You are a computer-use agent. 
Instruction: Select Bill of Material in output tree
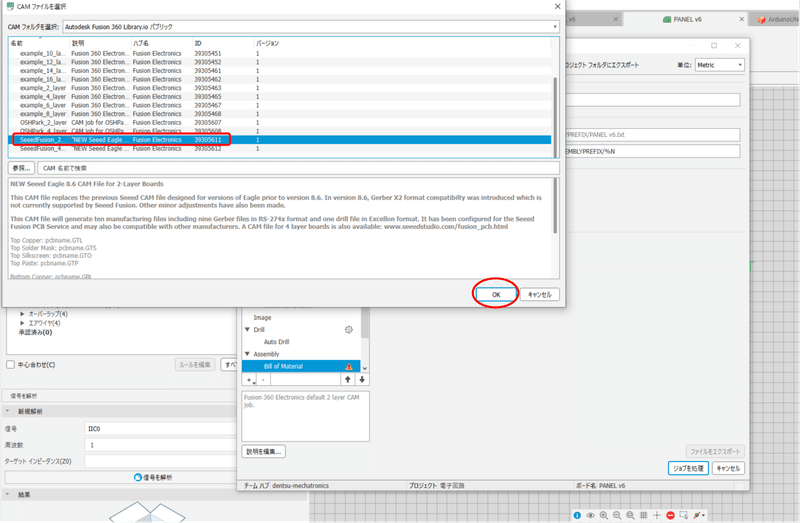coord(301,366)
